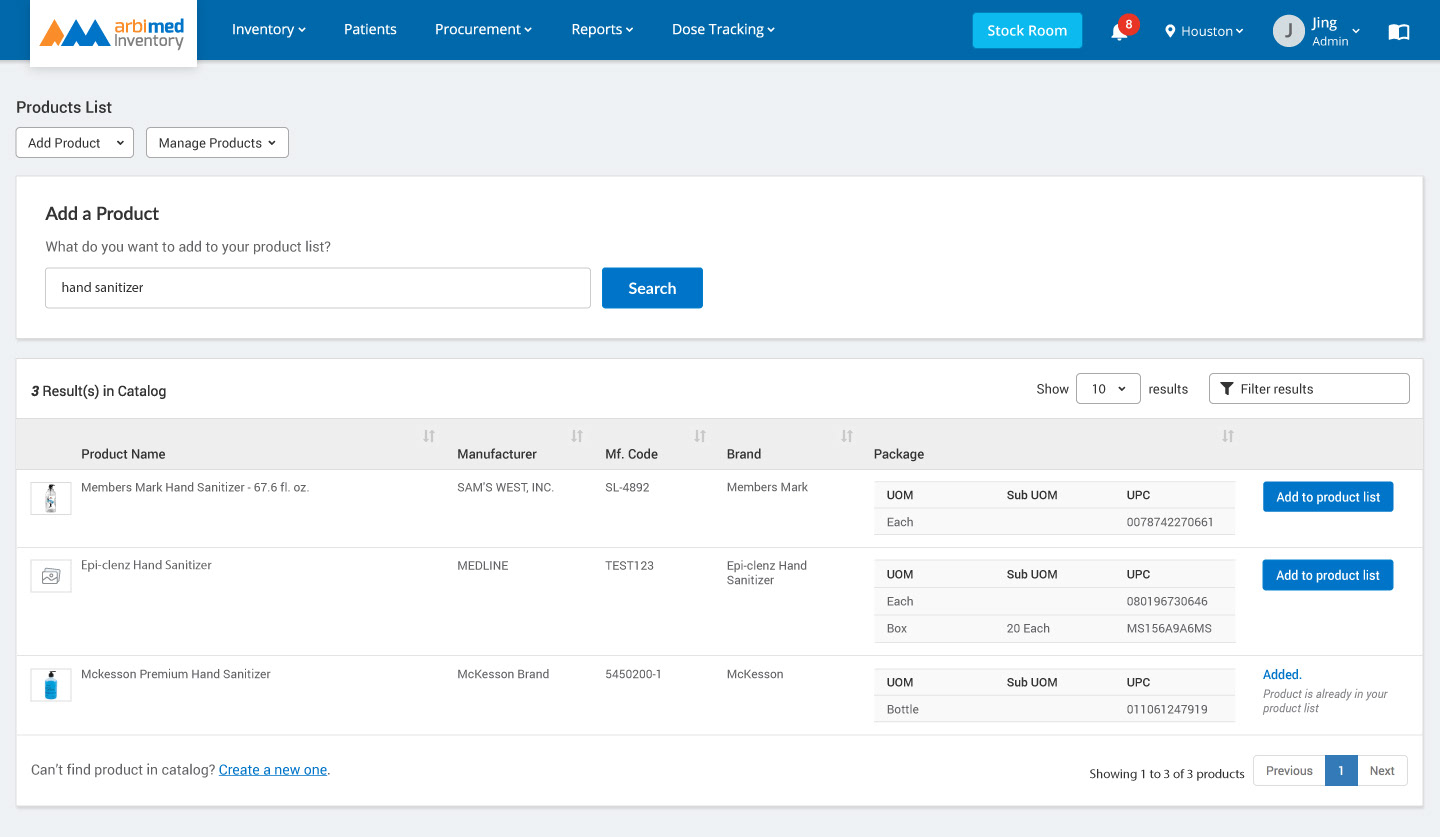Click the MEDLINE manufacturer cell

483,566
